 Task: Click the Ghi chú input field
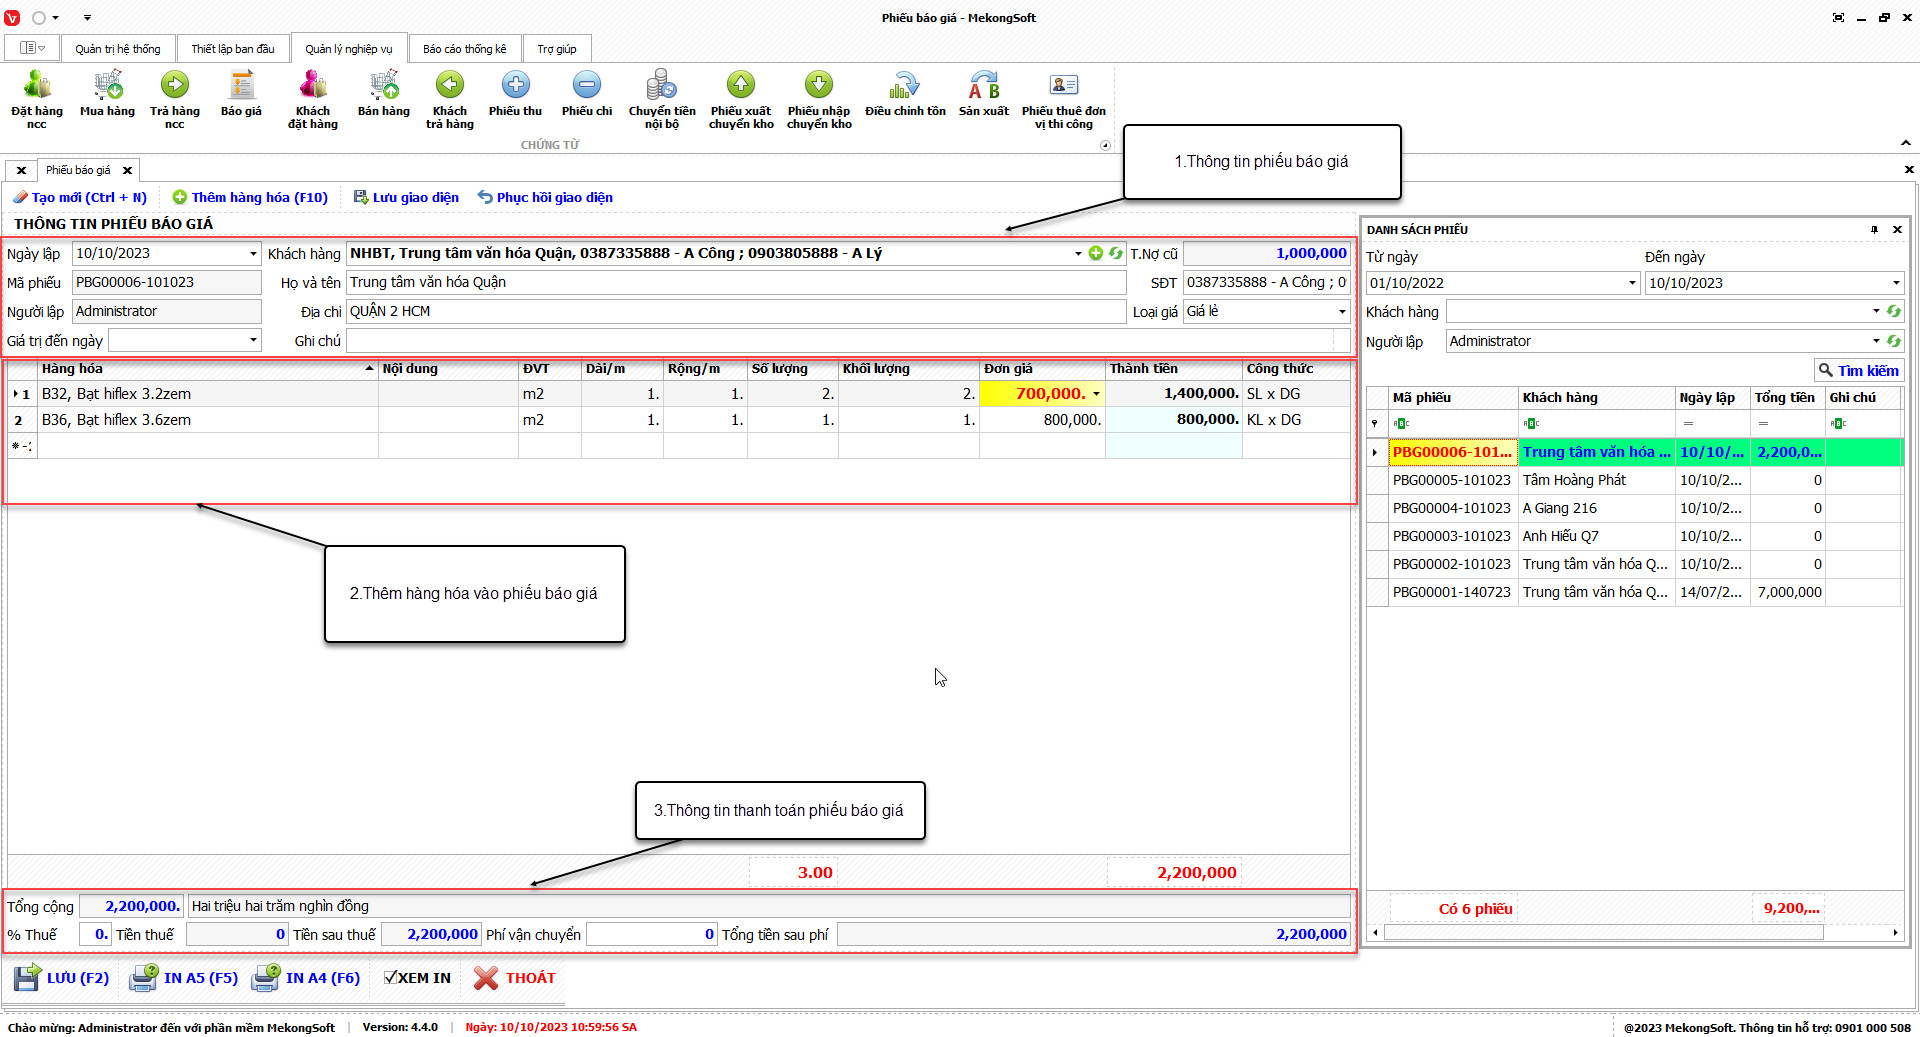click(840, 341)
